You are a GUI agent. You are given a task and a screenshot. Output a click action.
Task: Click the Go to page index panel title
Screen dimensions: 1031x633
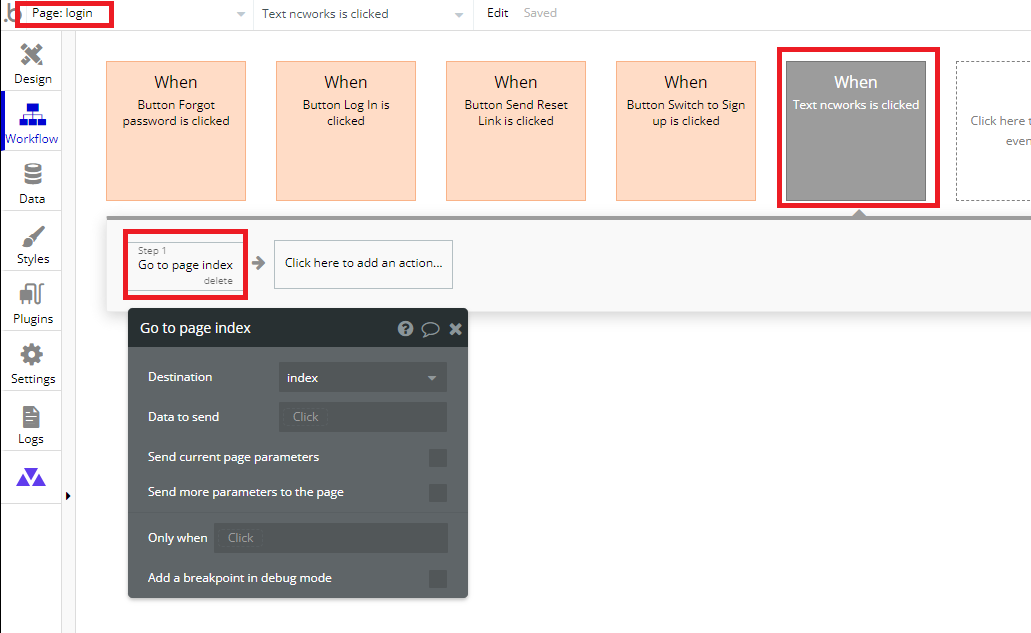click(195, 328)
